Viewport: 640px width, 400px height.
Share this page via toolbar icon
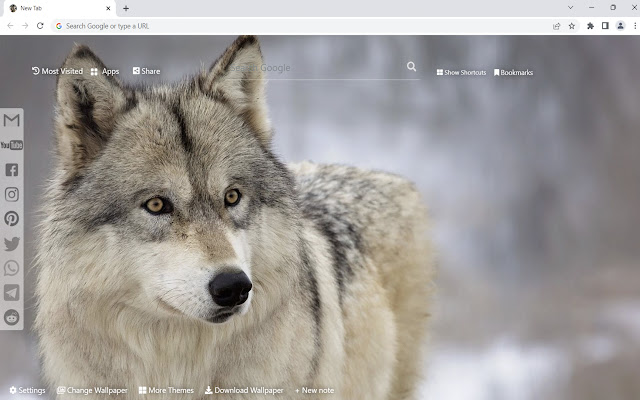tap(556, 26)
